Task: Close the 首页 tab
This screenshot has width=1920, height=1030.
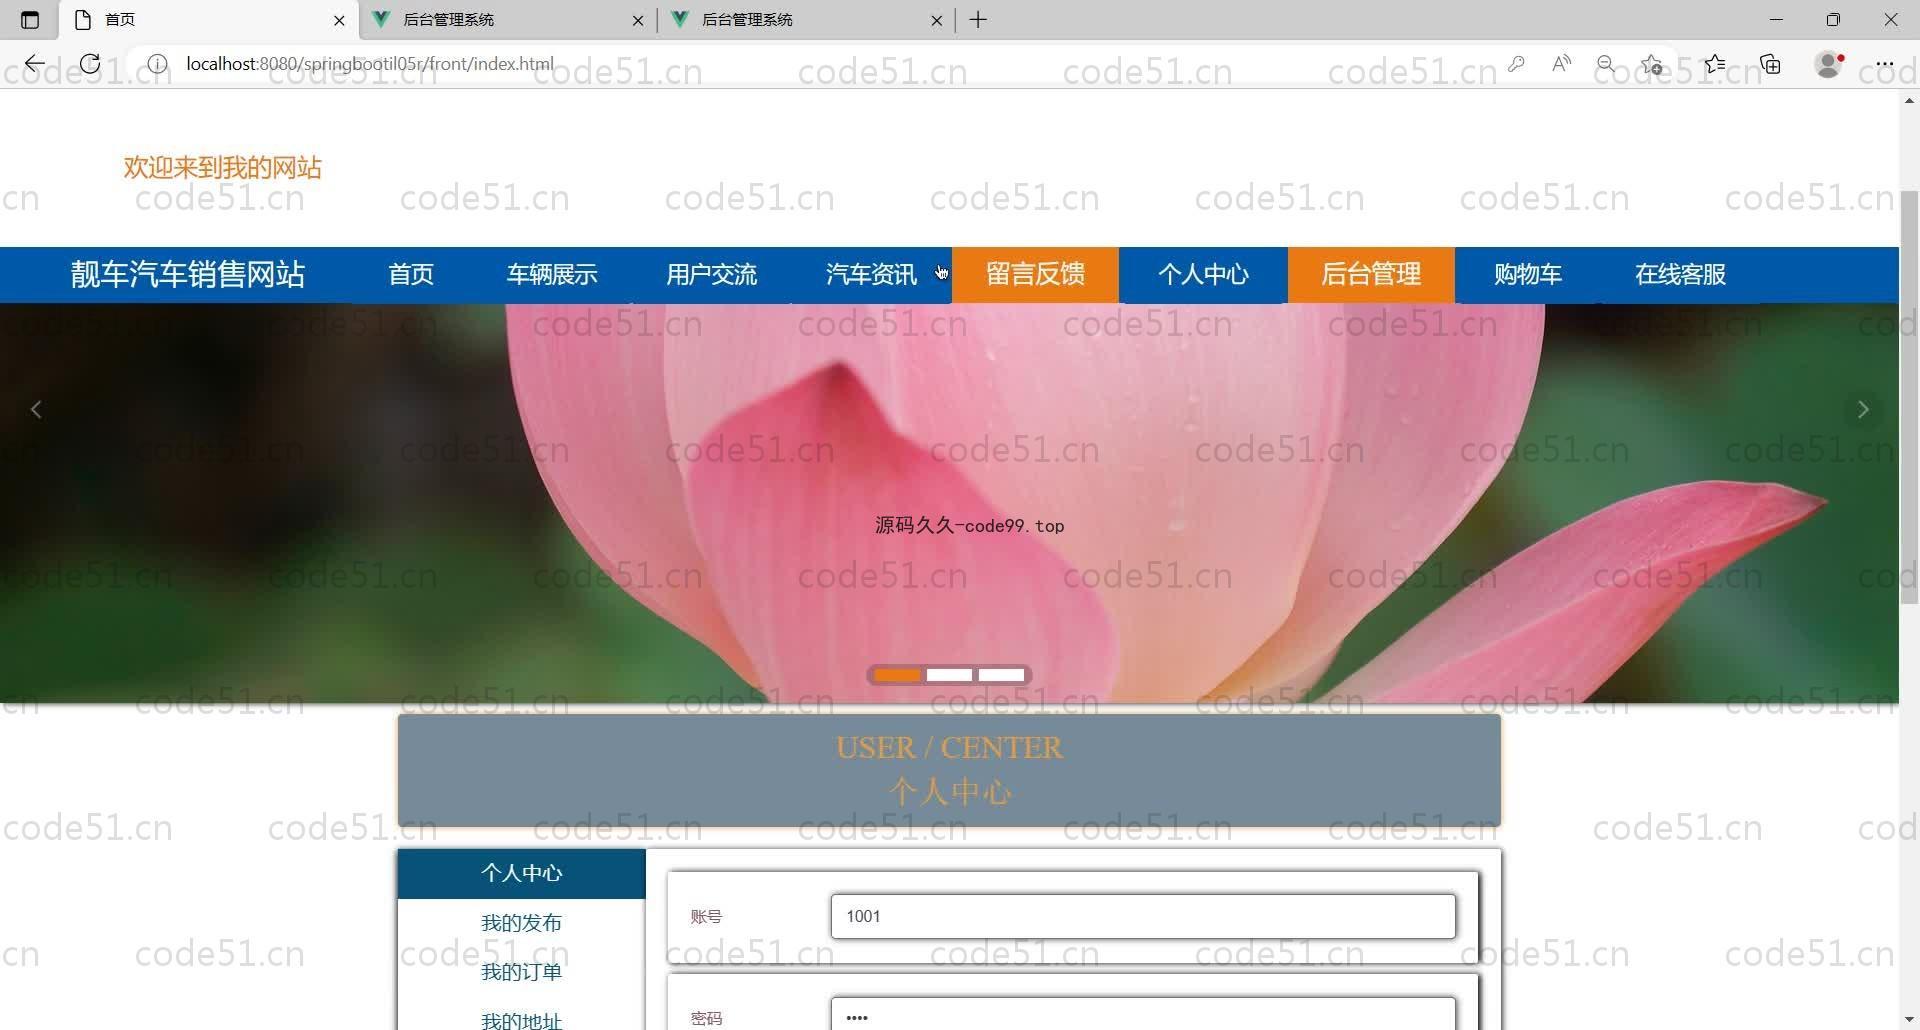Action: click(339, 20)
